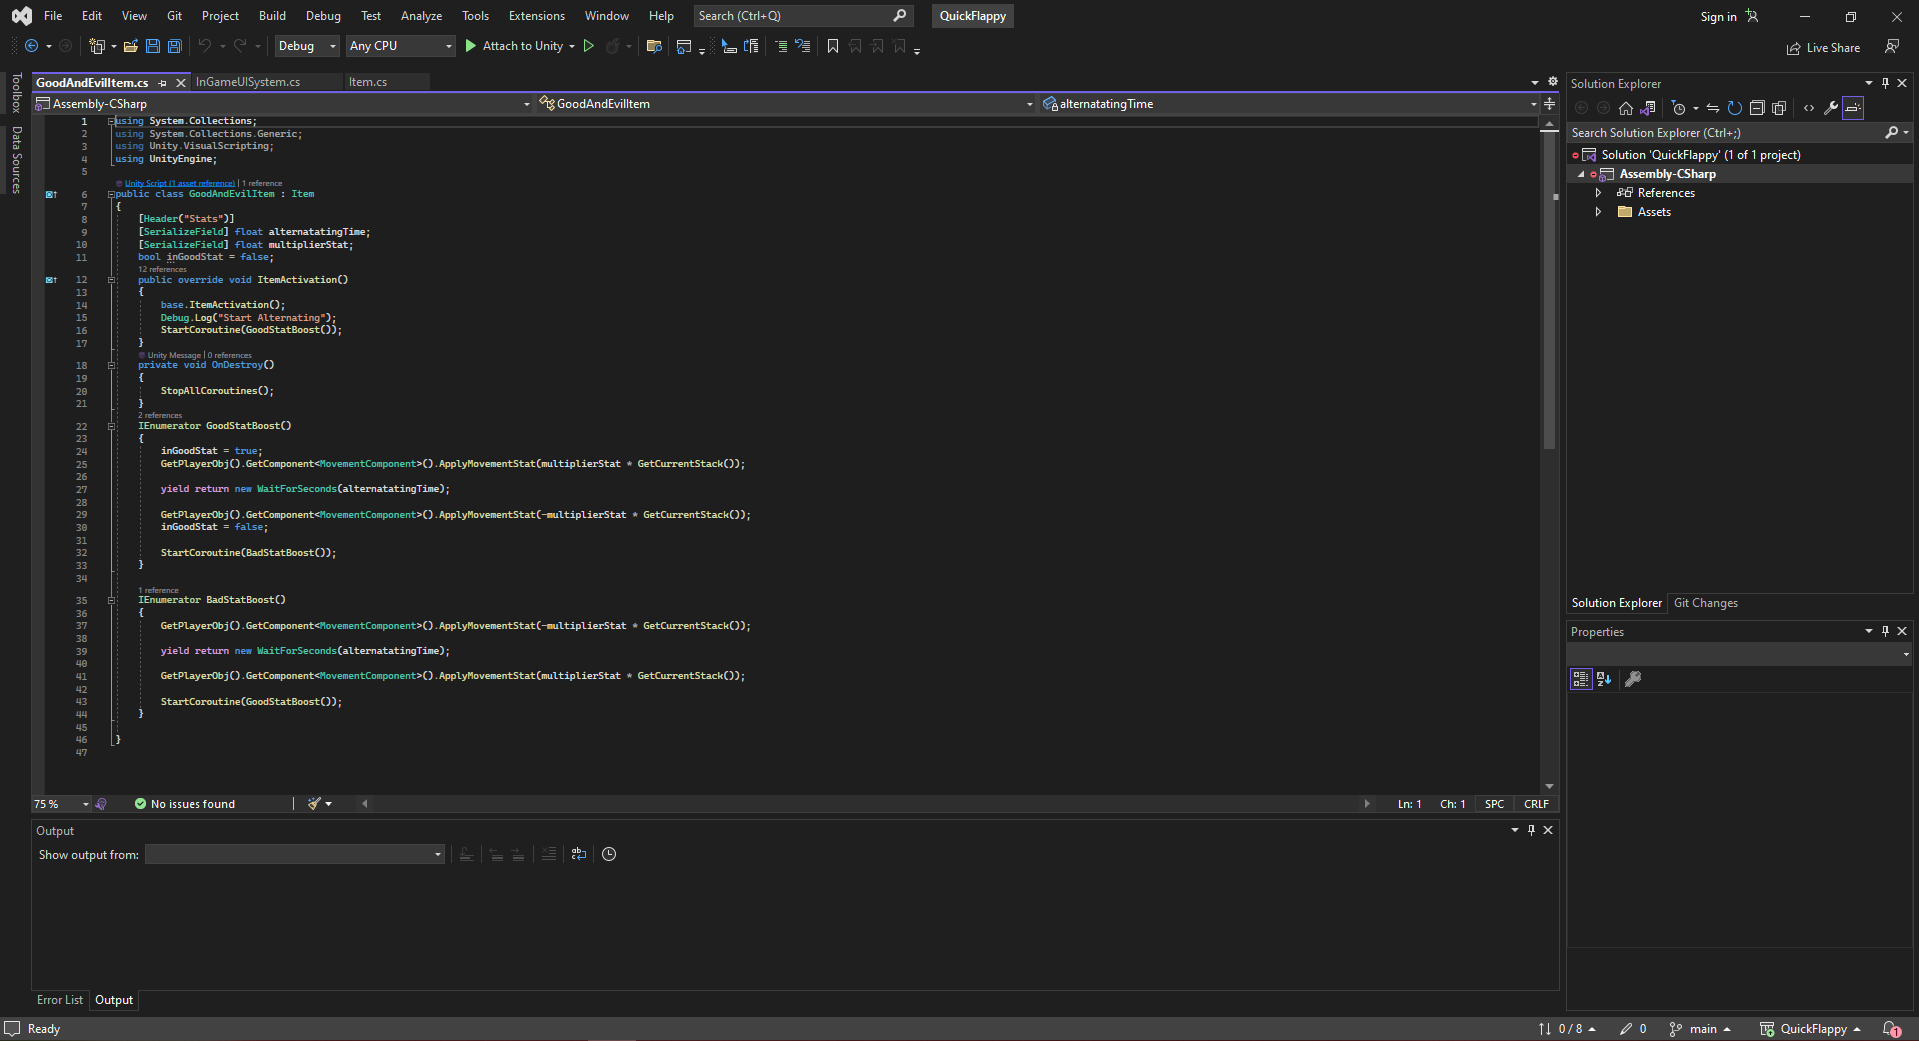Click the Save All icon
Image resolution: width=1919 pixels, height=1041 pixels.
tap(175, 46)
